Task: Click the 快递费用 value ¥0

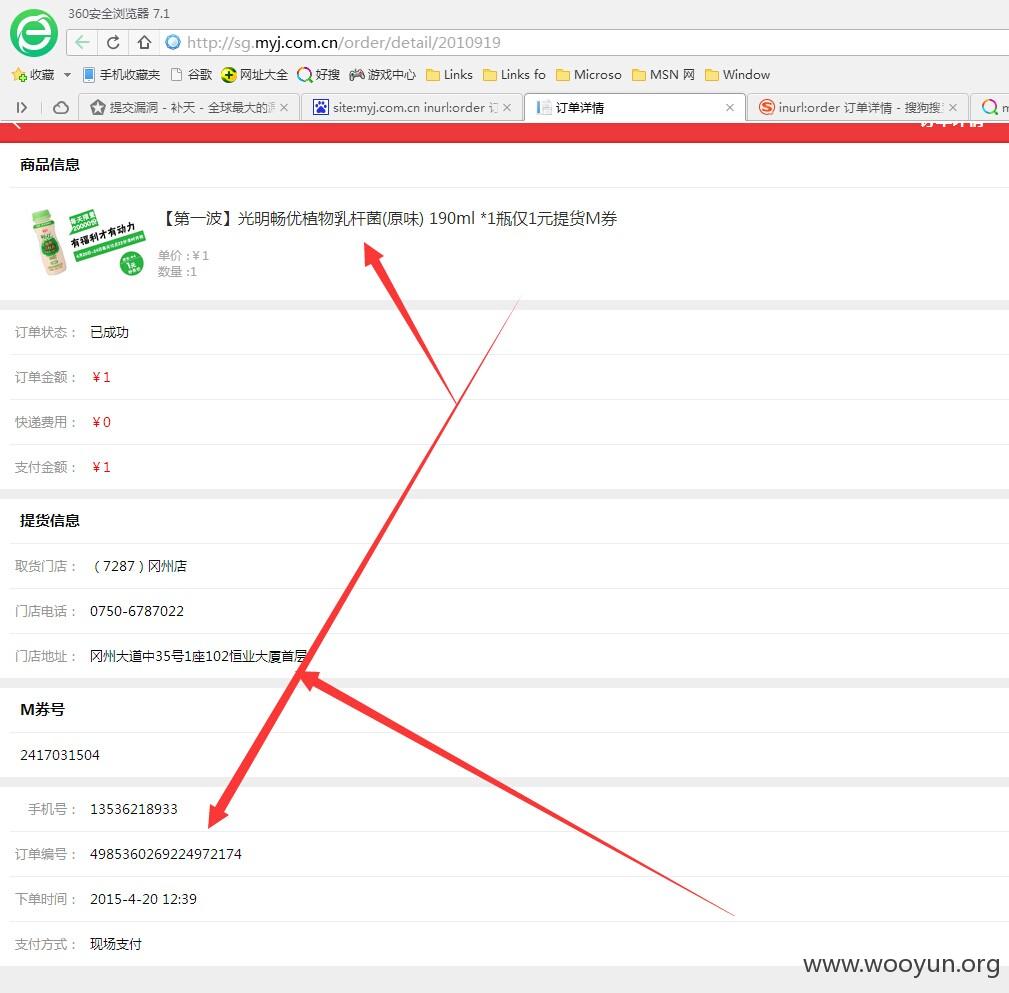Action: coord(101,422)
